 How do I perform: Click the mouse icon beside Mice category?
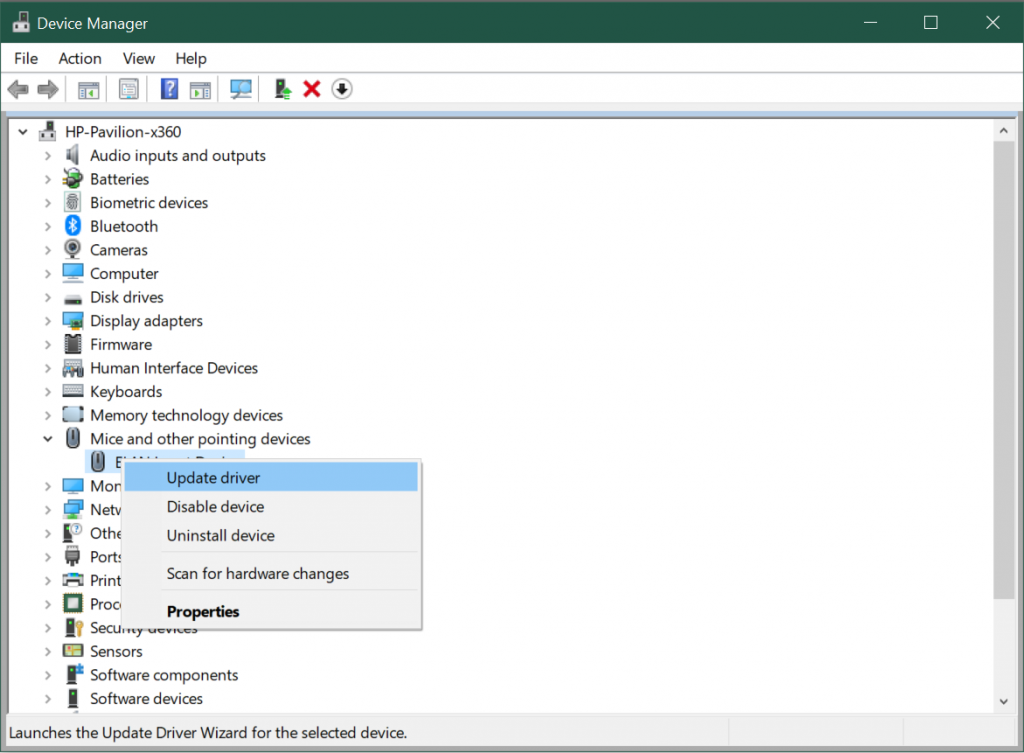coord(73,438)
